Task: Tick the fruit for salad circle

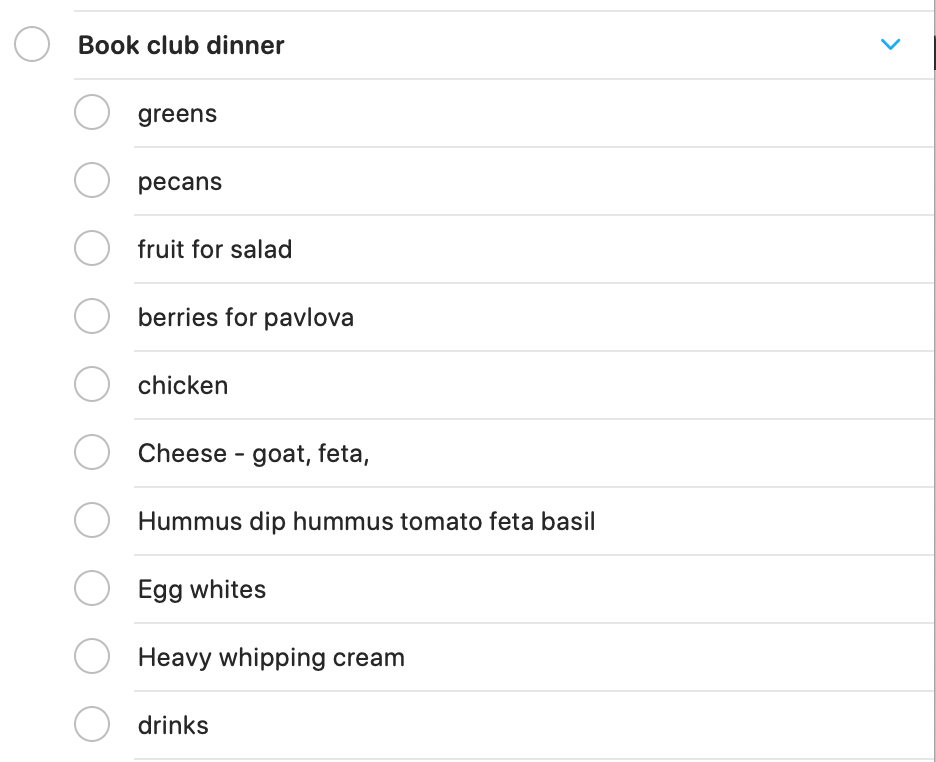Action: point(92,249)
